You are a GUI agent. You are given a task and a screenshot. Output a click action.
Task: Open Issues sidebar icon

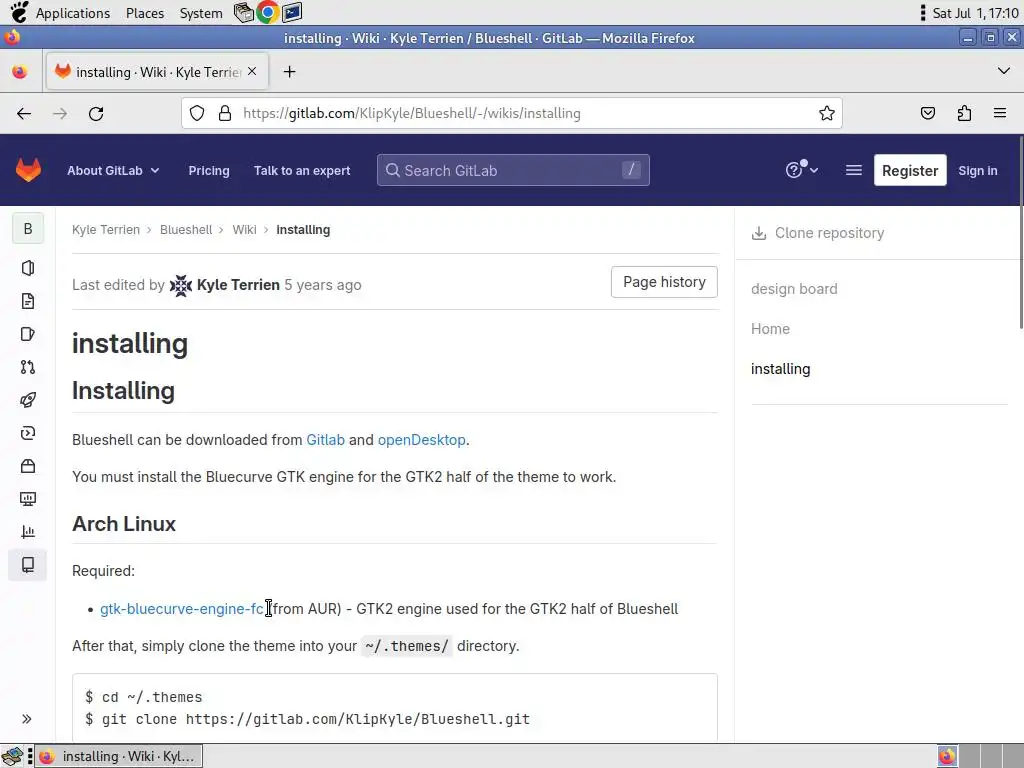(x=28, y=334)
